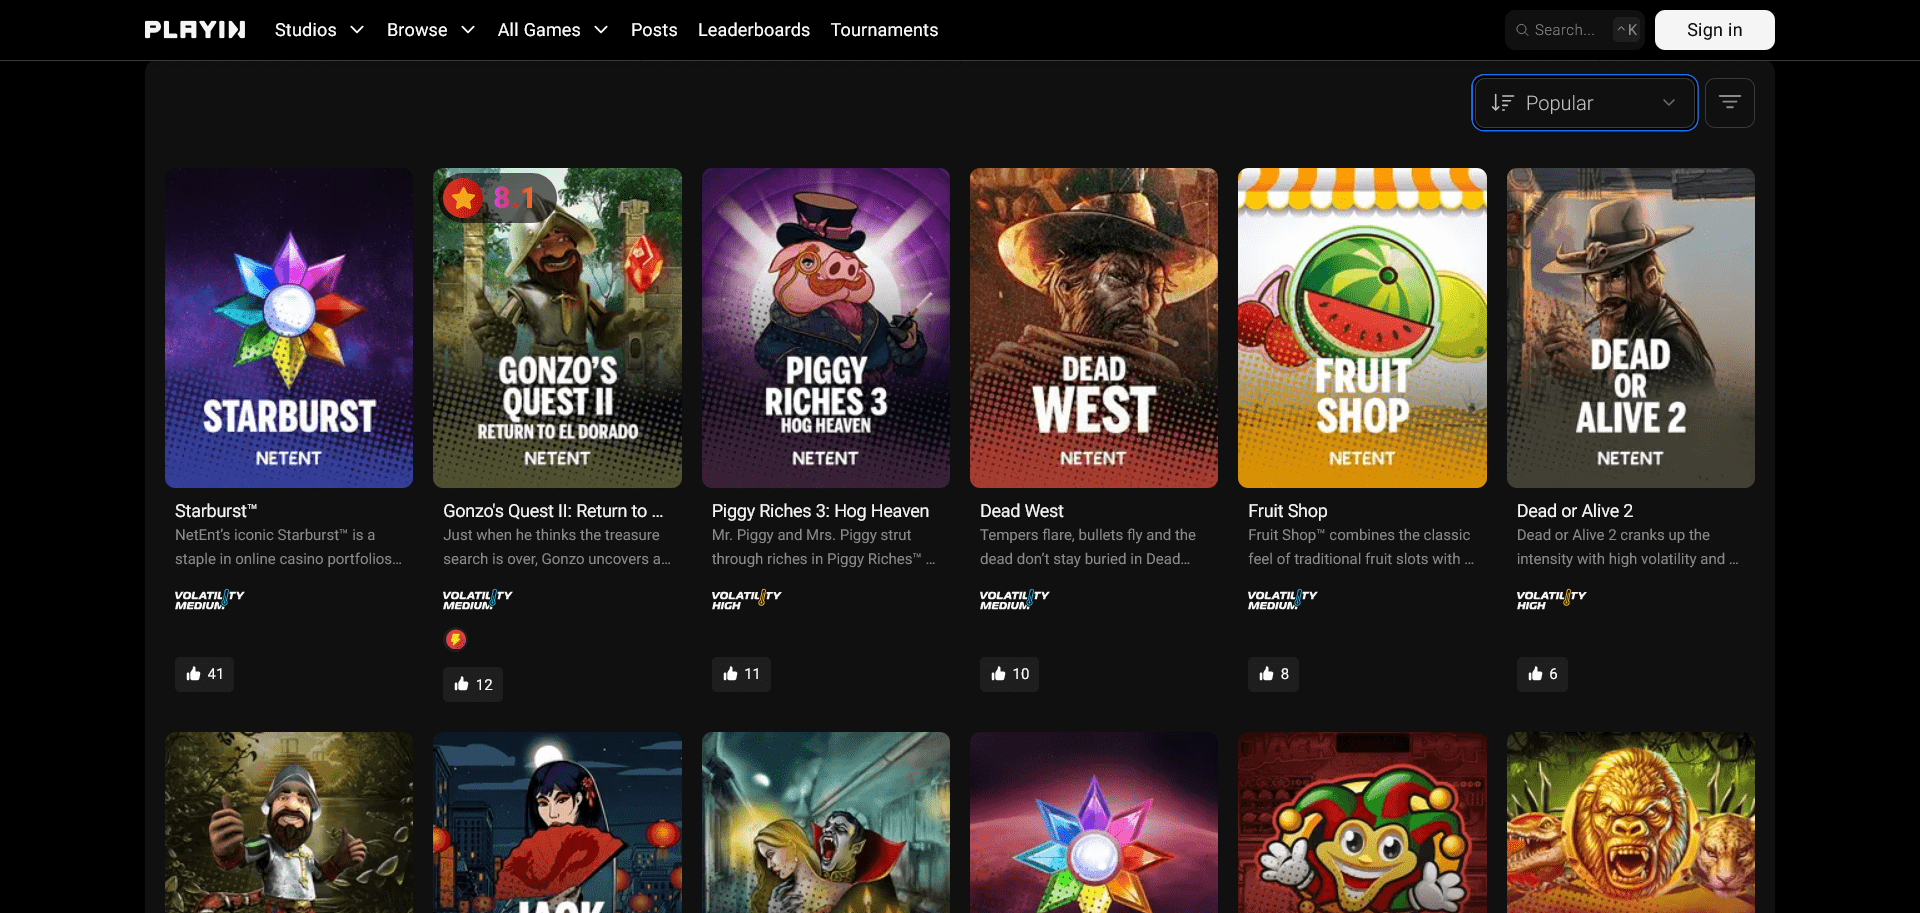Click the volatility medium icon under Fruit Shop

click(1282, 600)
